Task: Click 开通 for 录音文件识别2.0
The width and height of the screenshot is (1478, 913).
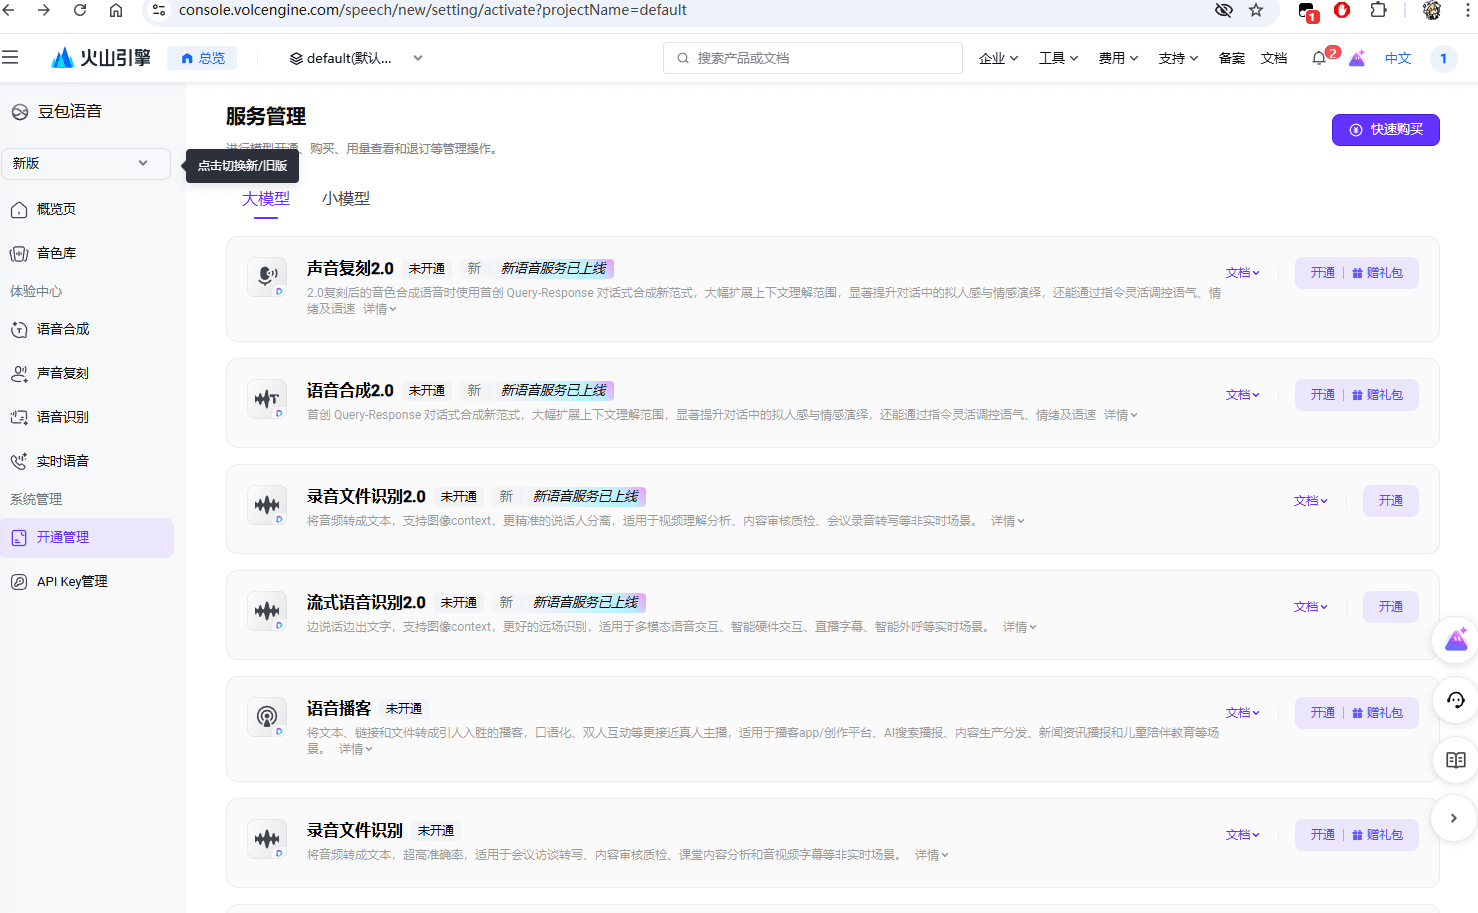Action: [1390, 500]
